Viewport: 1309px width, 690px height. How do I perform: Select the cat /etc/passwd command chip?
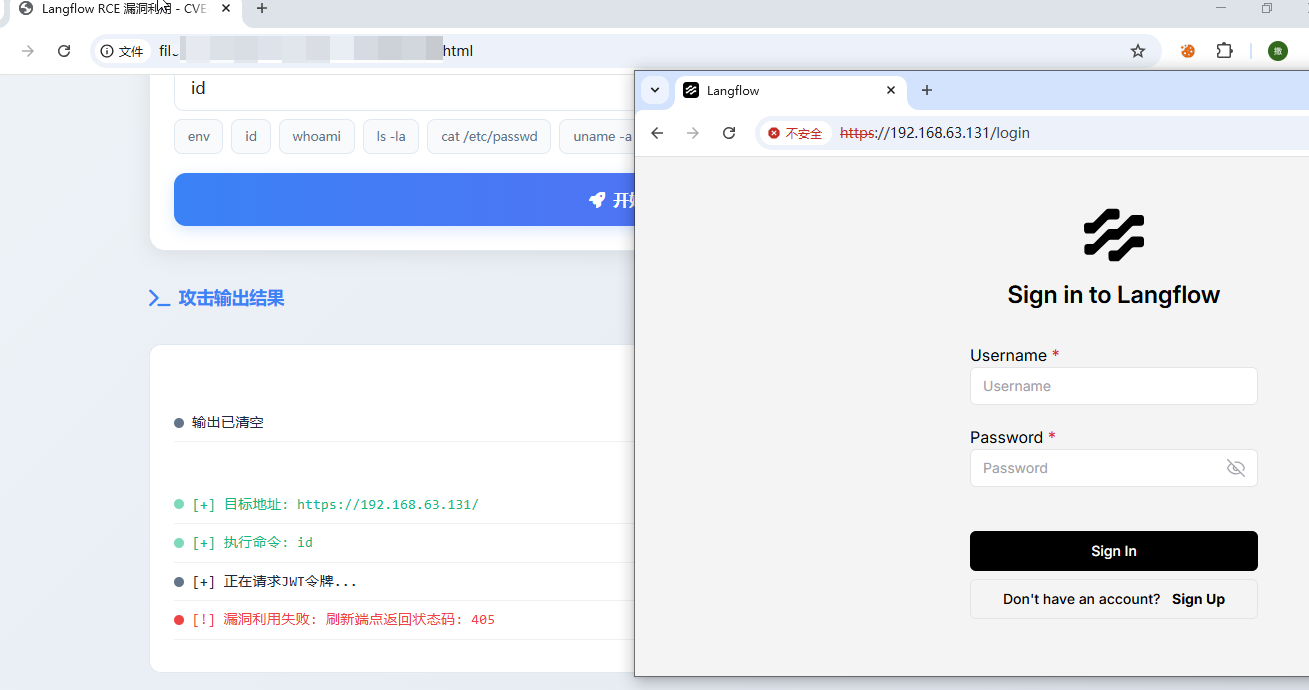point(489,136)
